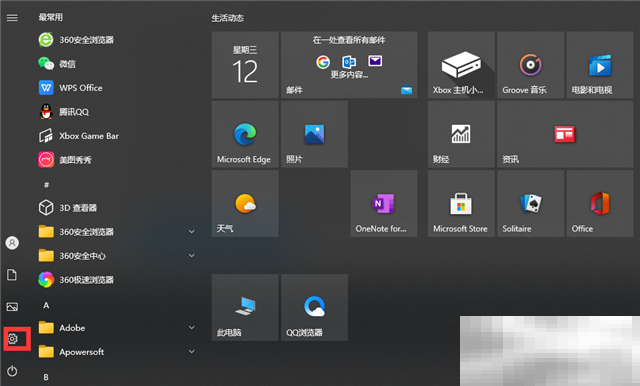Open the calendar tile showing 星期三 12
The height and width of the screenshot is (386, 640).
(245, 65)
